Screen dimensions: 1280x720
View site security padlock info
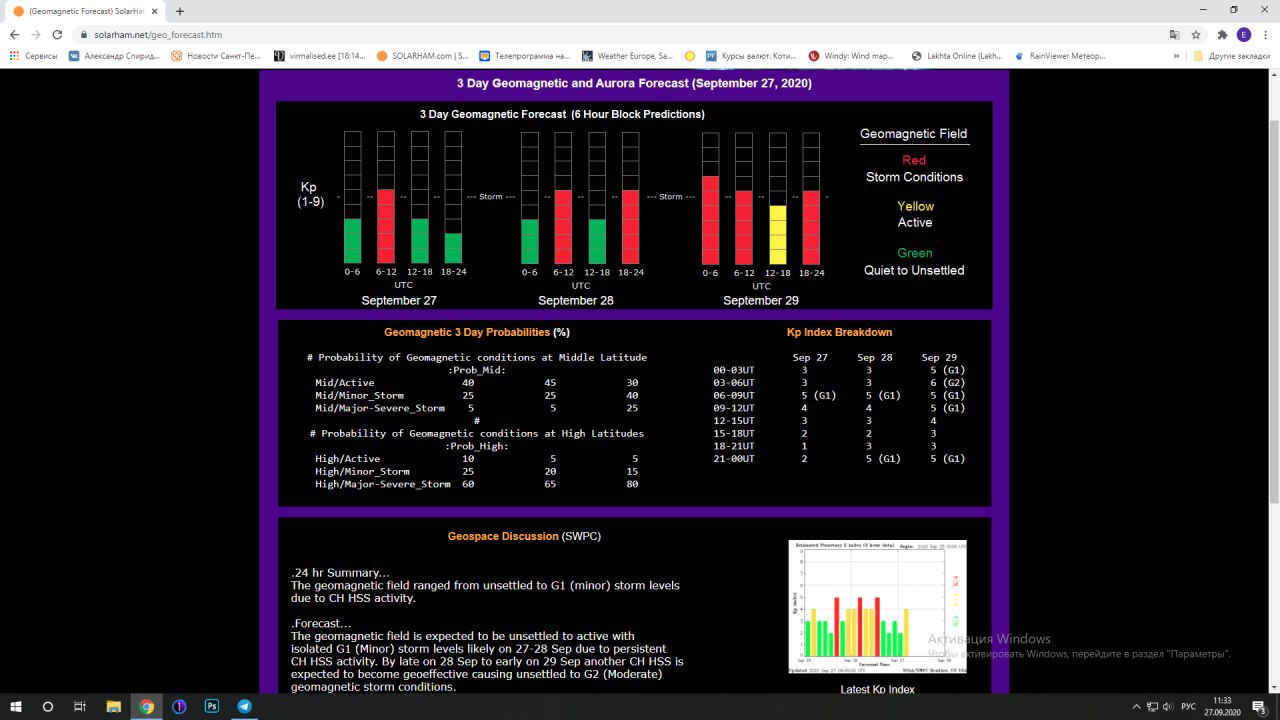coord(84,34)
